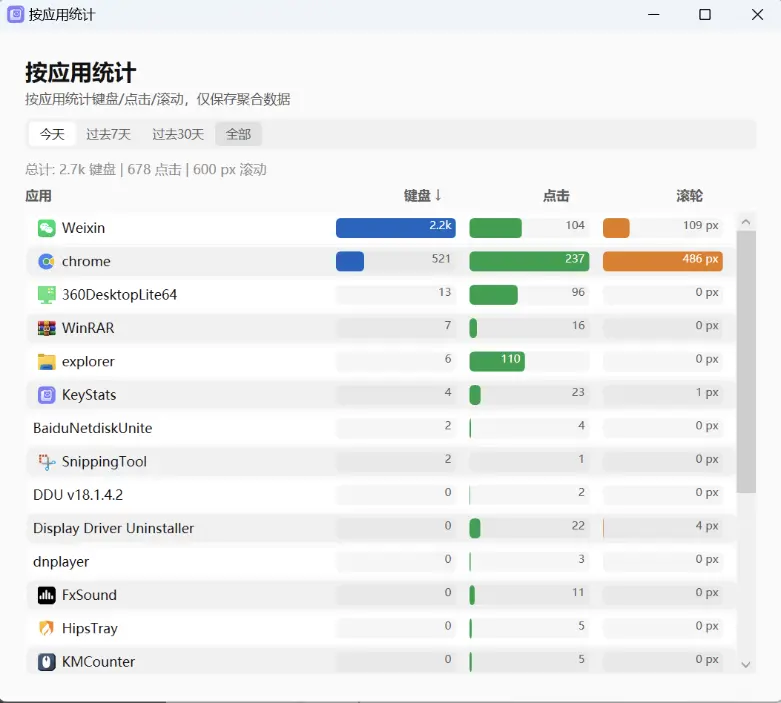
Task: Click the WinRAR app icon
Action: [x=46, y=328]
